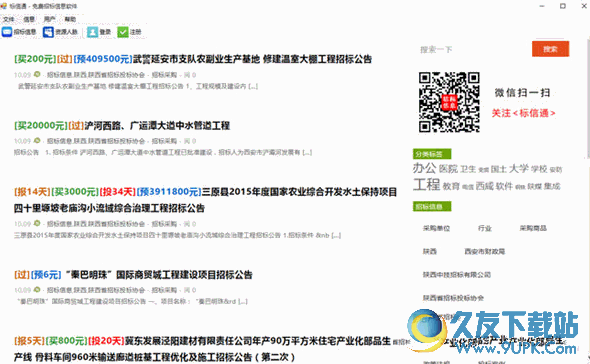Select the 国土 category tag
Screen dimensions: 590x364
pos(499,169)
